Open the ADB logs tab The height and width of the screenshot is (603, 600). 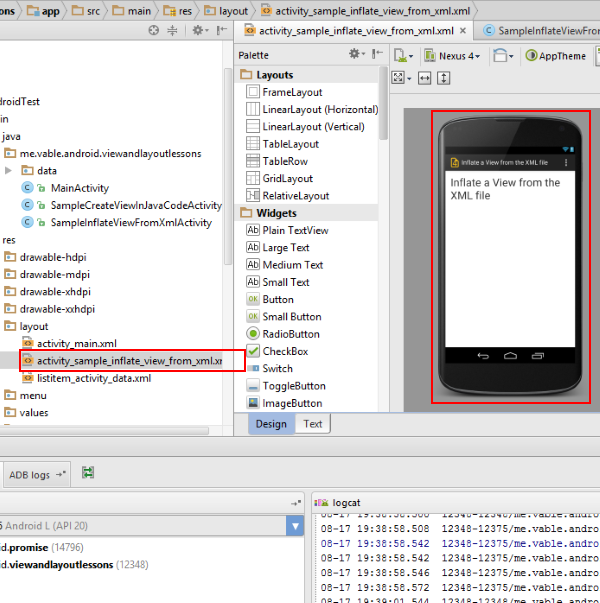(37, 475)
